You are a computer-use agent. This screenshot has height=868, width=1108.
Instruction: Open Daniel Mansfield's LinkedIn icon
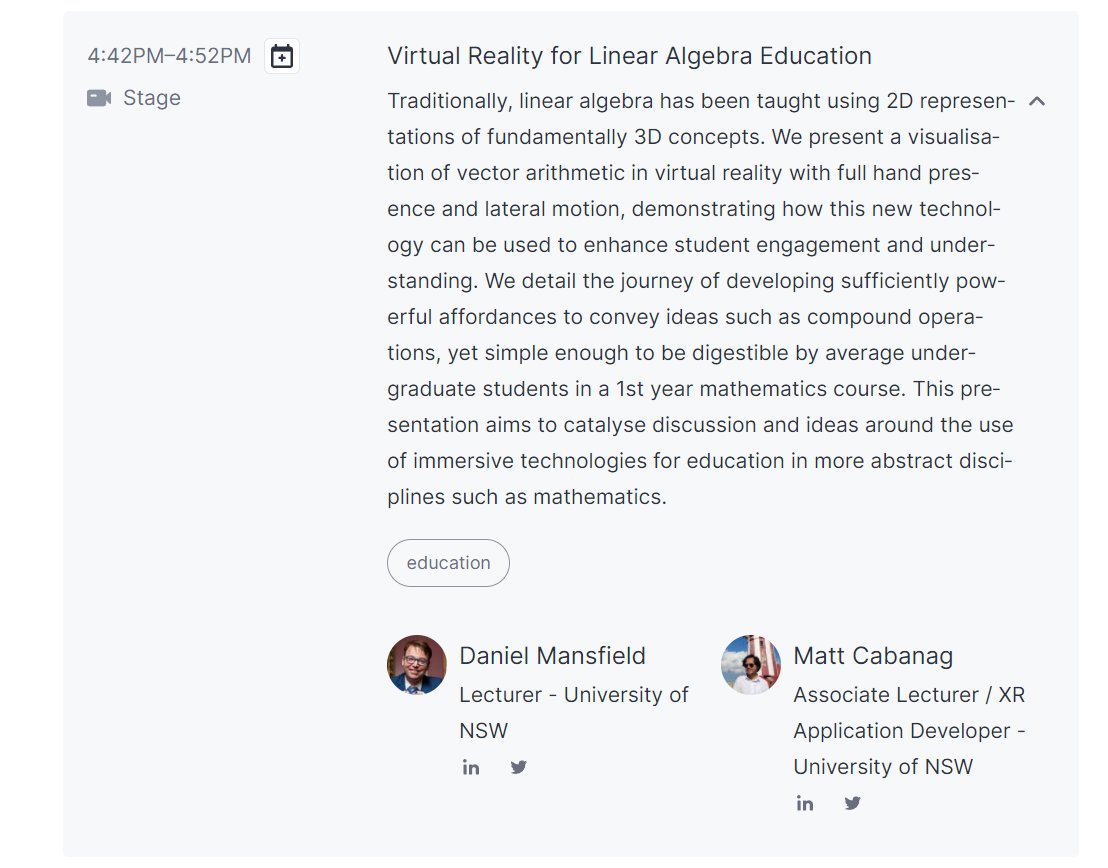pos(471,767)
